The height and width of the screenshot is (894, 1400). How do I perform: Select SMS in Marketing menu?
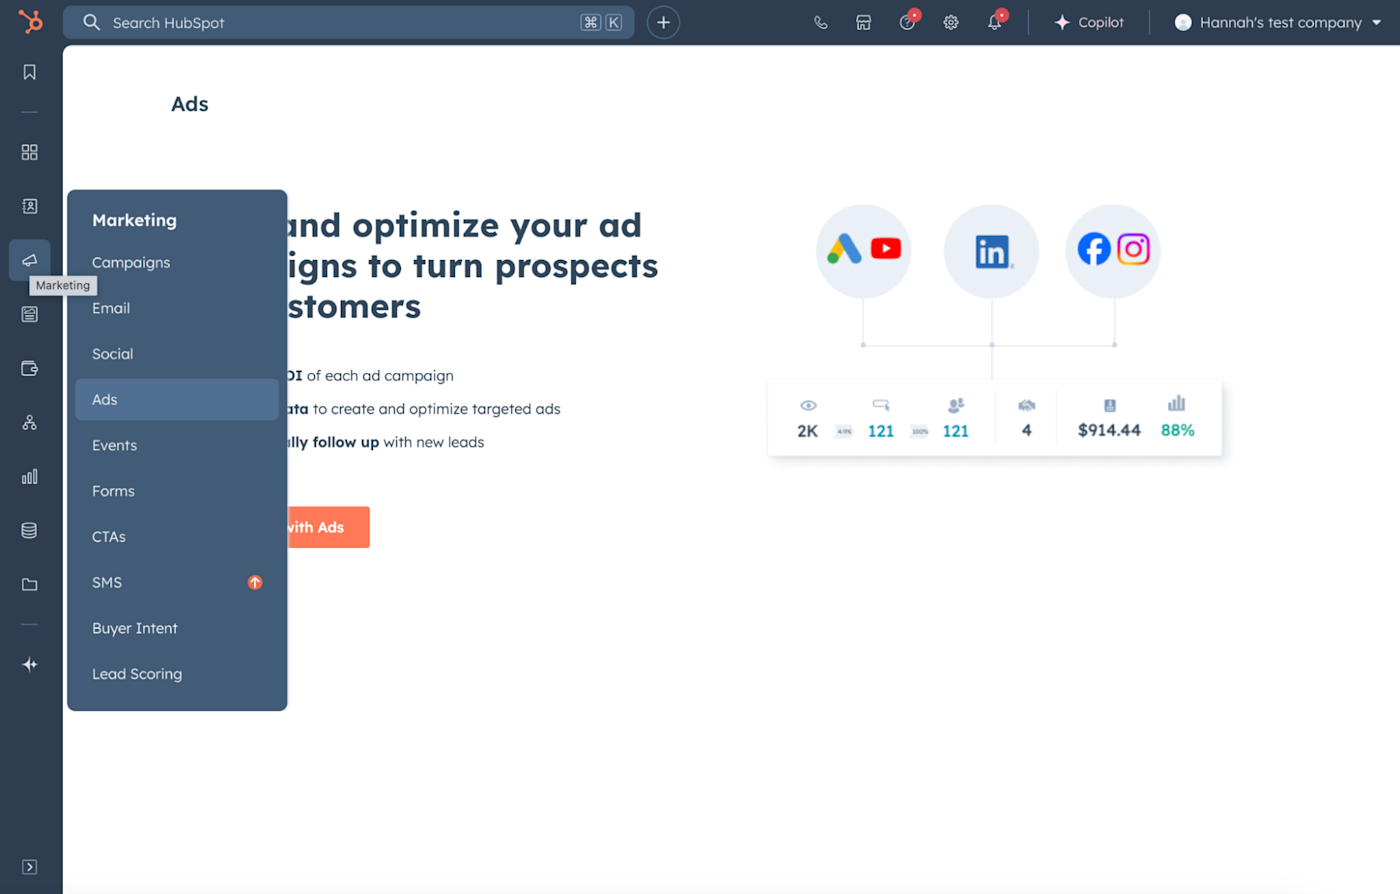pyautogui.click(x=177, y=582)
